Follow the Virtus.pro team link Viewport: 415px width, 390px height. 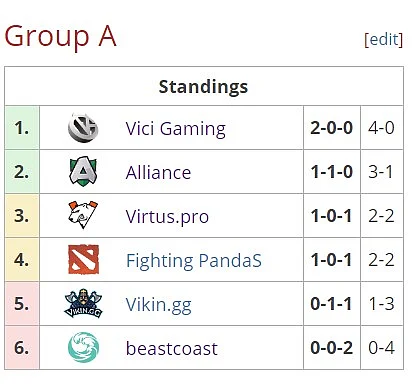(167, 217)
